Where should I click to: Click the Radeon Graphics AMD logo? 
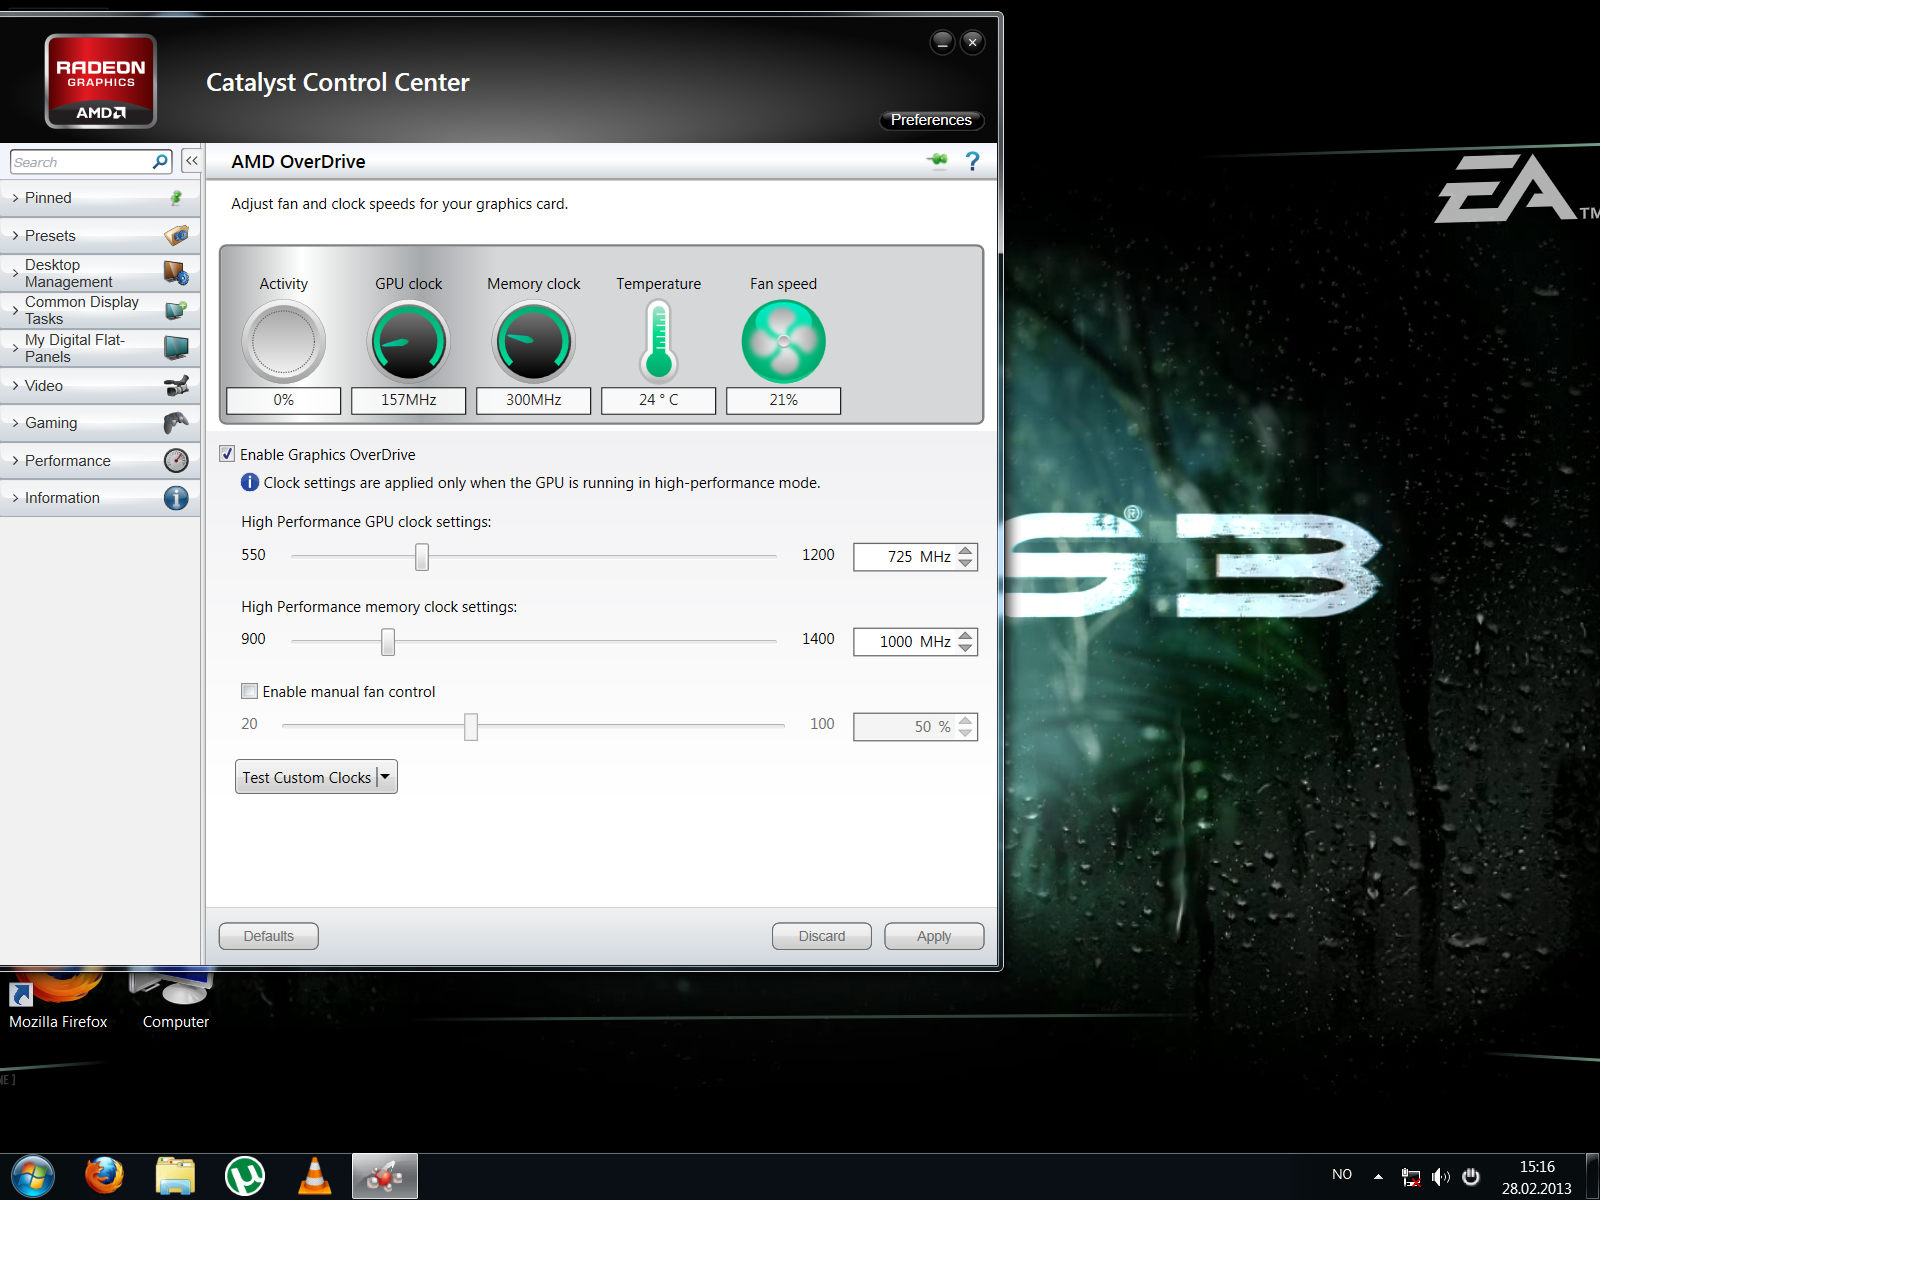click(100, 81)
